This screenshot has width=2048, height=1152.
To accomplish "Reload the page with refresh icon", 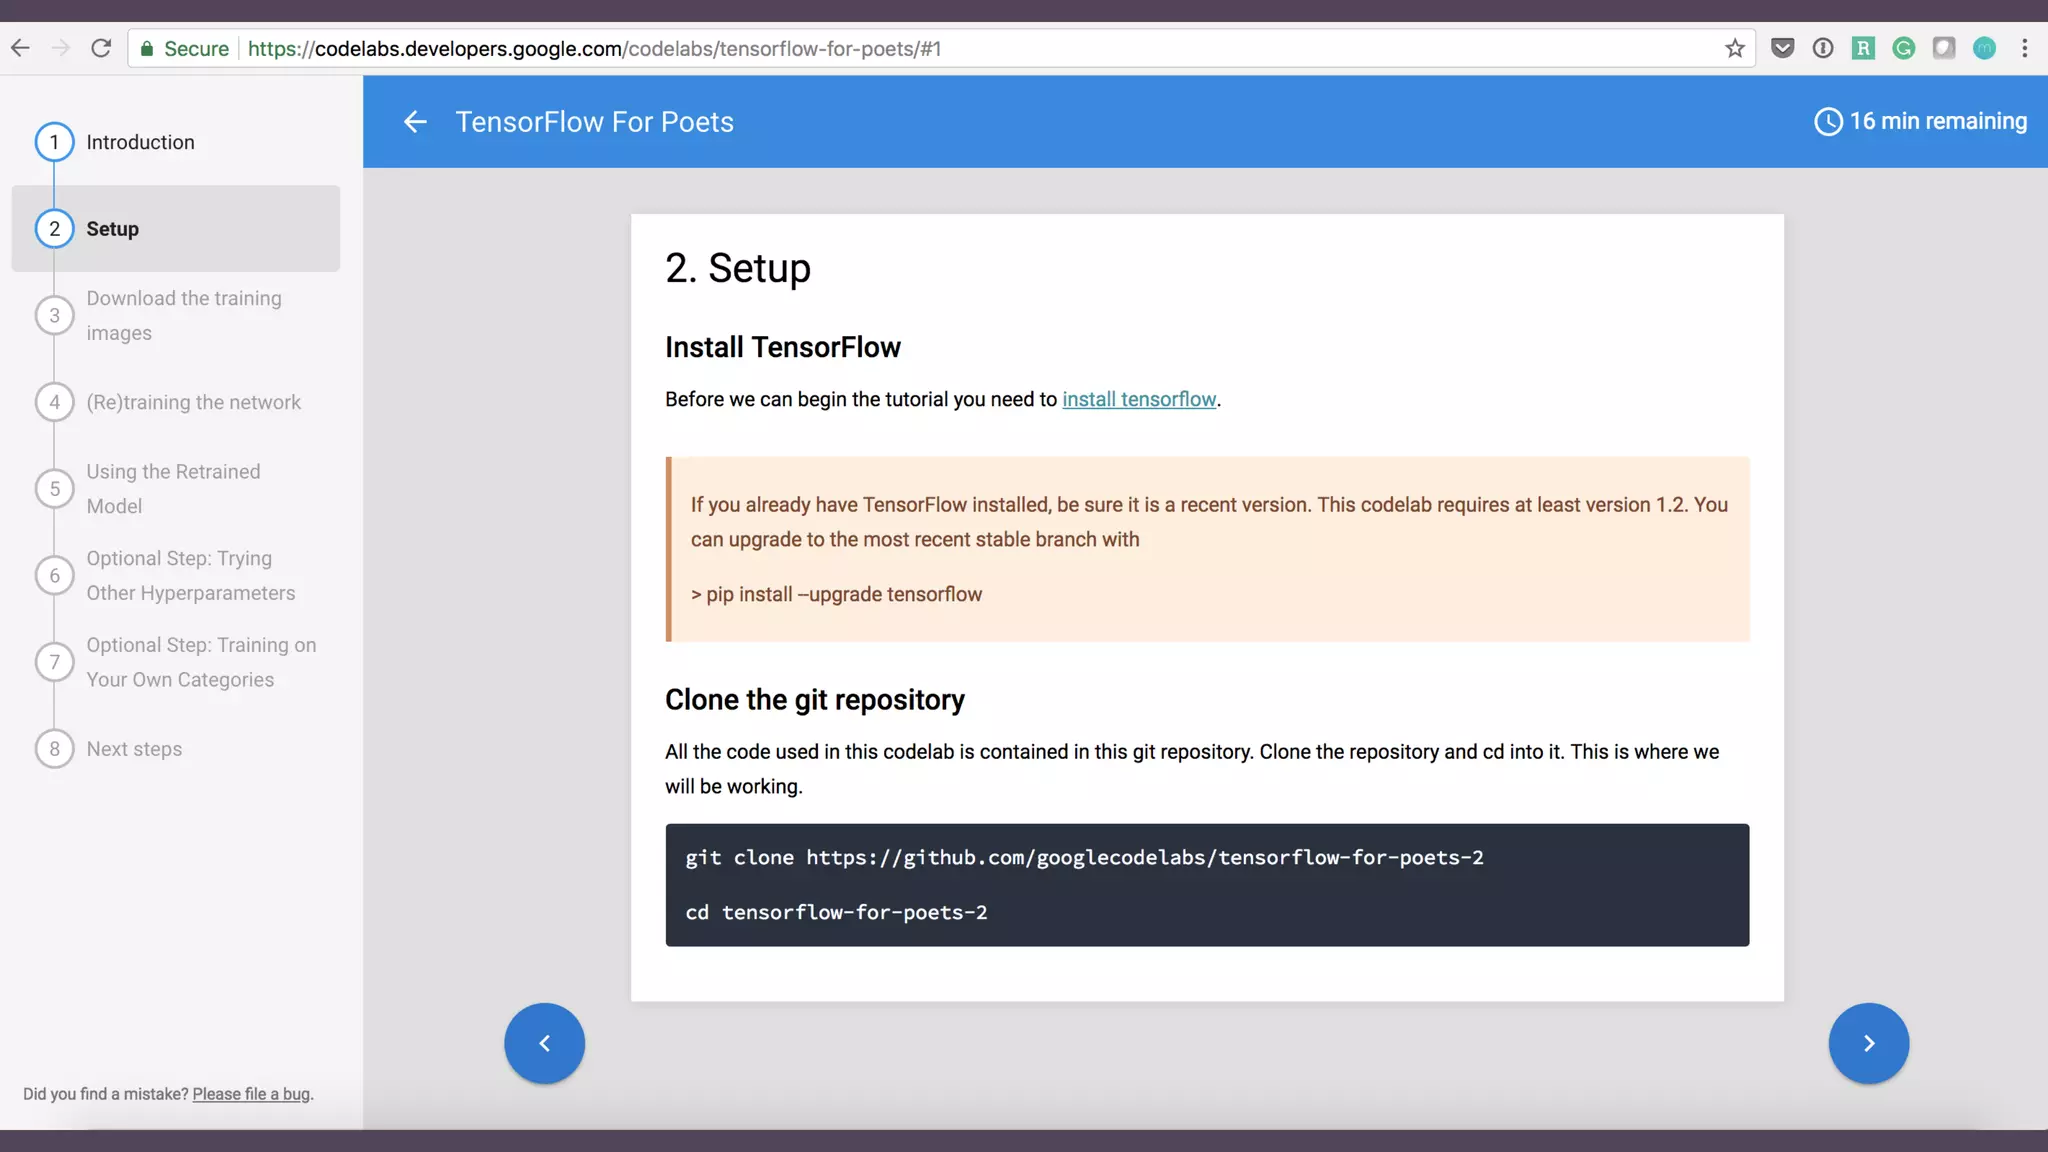I will (101, 48).
